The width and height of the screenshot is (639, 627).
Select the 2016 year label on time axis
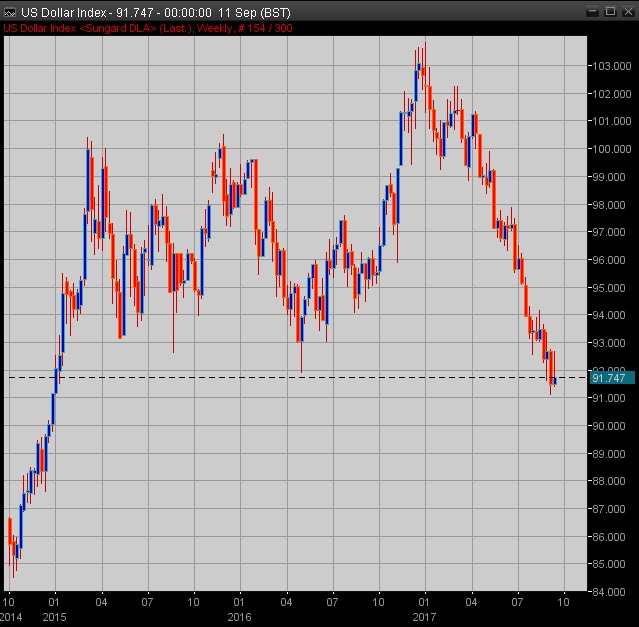point(238,617)
